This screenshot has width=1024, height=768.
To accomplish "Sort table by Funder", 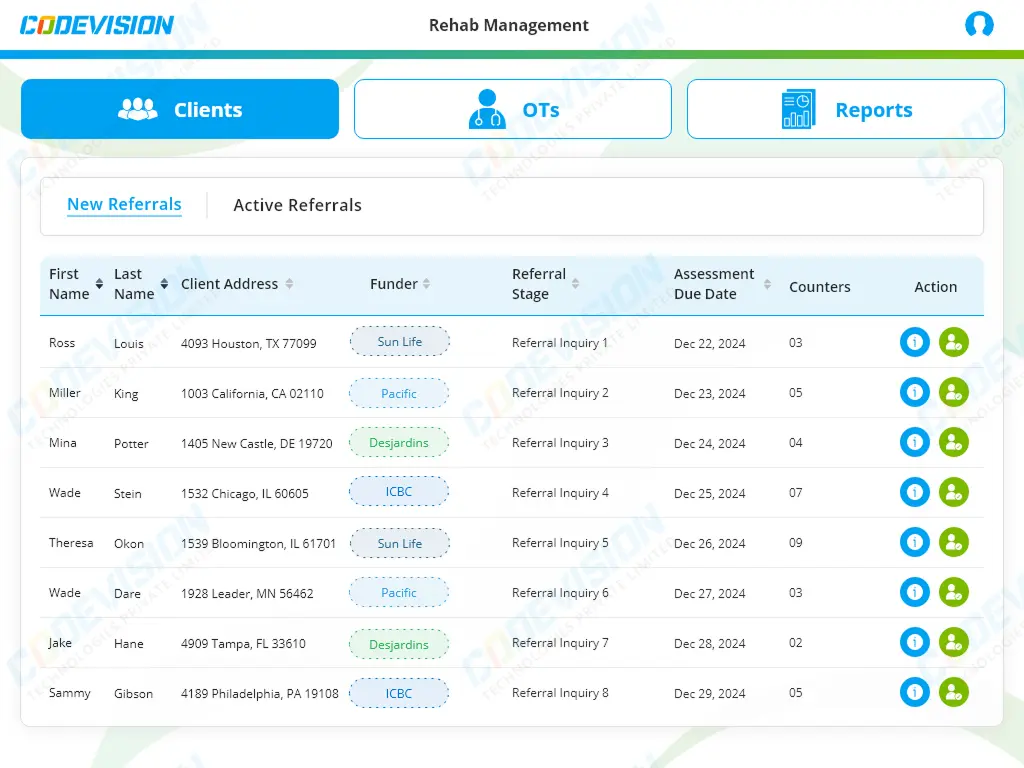I will [426, 284].
